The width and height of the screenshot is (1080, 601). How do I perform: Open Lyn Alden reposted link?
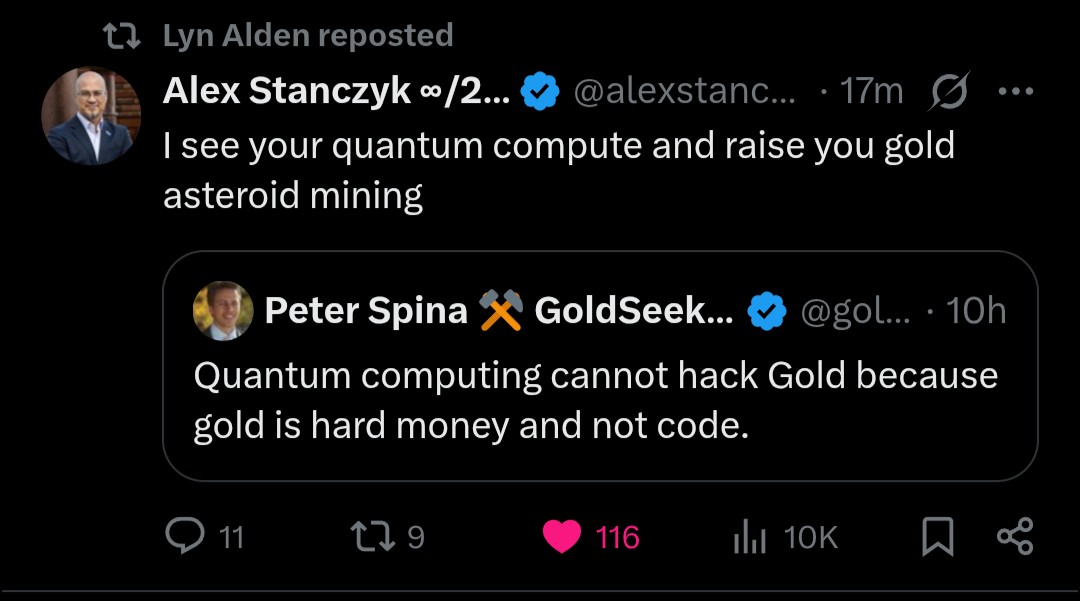pos(307,36)
